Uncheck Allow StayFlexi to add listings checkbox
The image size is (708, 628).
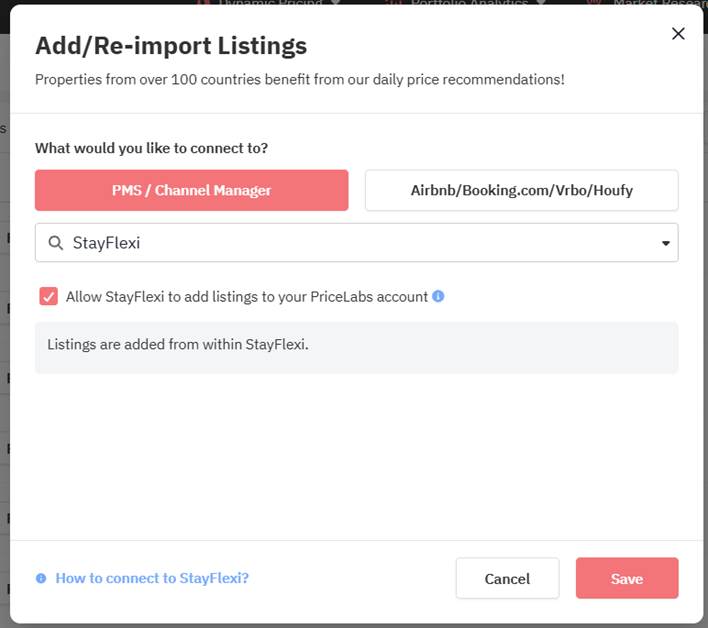pyautogui.click(x=48, y=296)
